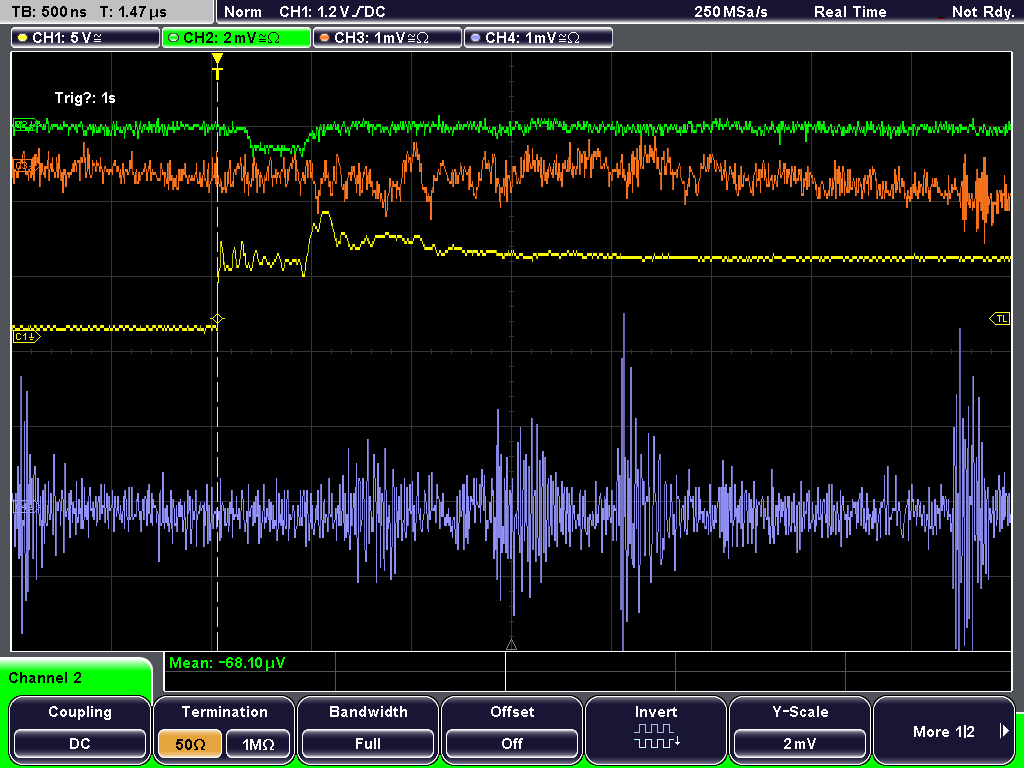Click the orange CH3 color dot
1024x768 pixels.
(325, 38)
